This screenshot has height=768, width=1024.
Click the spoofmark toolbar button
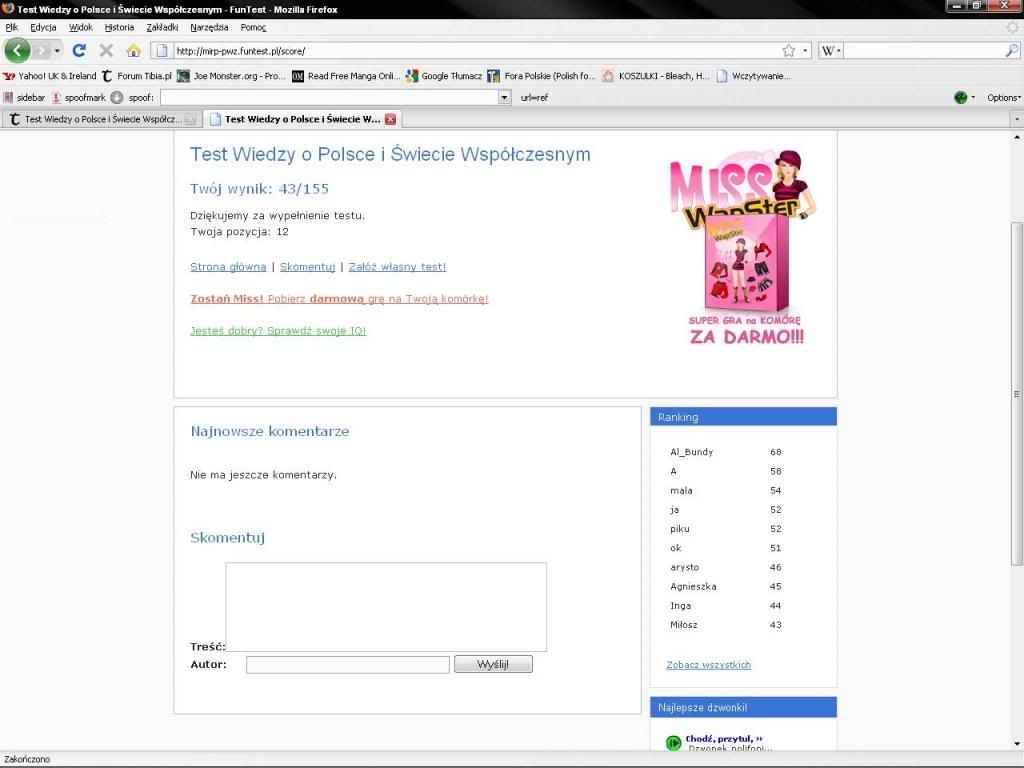(x=78, y=97)
